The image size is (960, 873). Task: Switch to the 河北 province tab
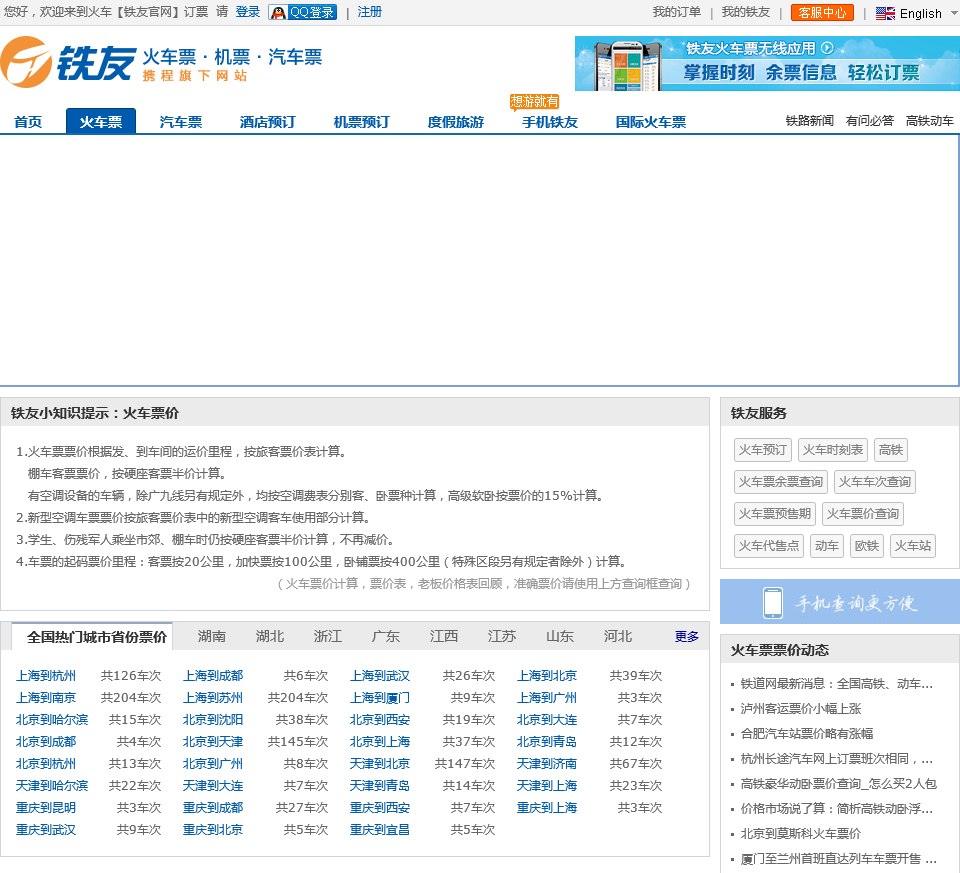tap(618, 637)
